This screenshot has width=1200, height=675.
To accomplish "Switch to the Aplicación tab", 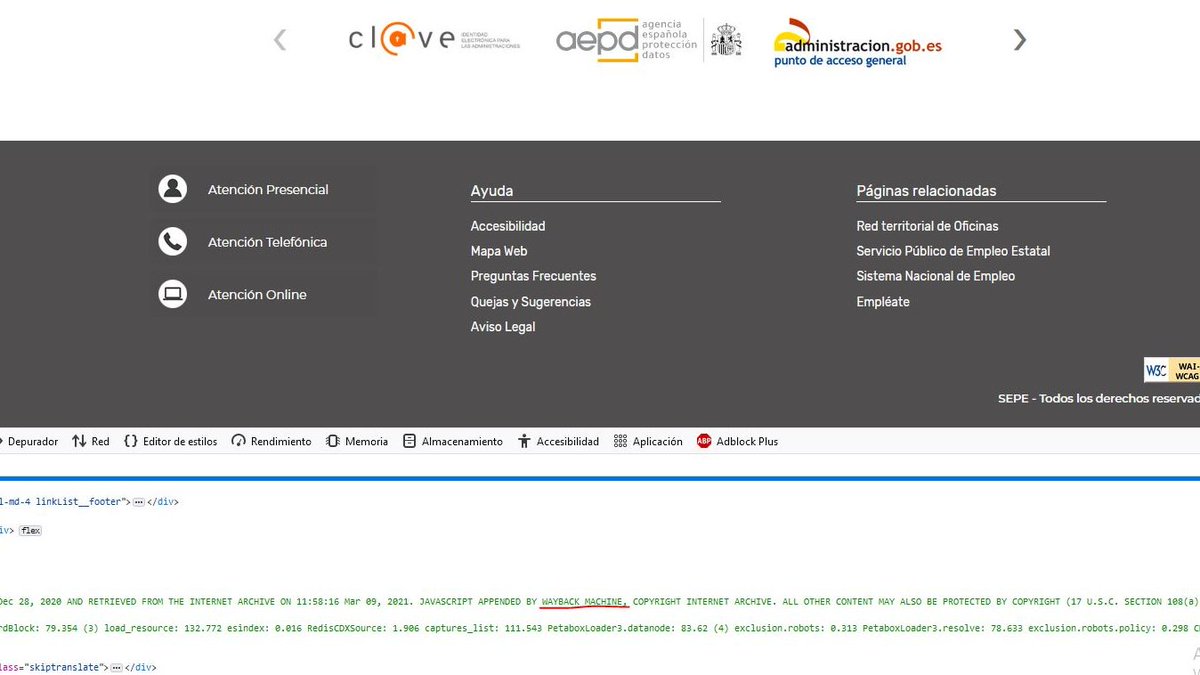I will (647, 441).
